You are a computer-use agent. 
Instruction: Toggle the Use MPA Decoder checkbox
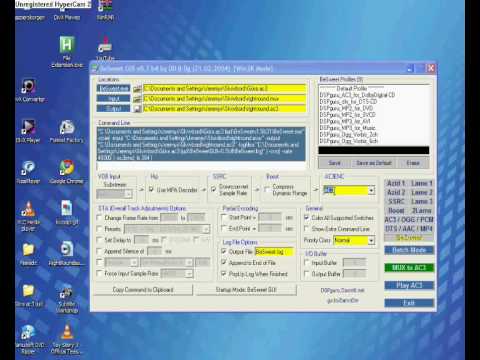pos(151,189)
